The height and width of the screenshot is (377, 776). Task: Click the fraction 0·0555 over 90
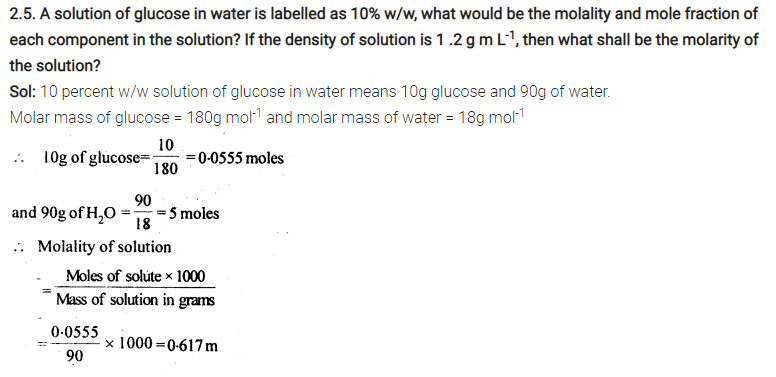tap(75, 343)
